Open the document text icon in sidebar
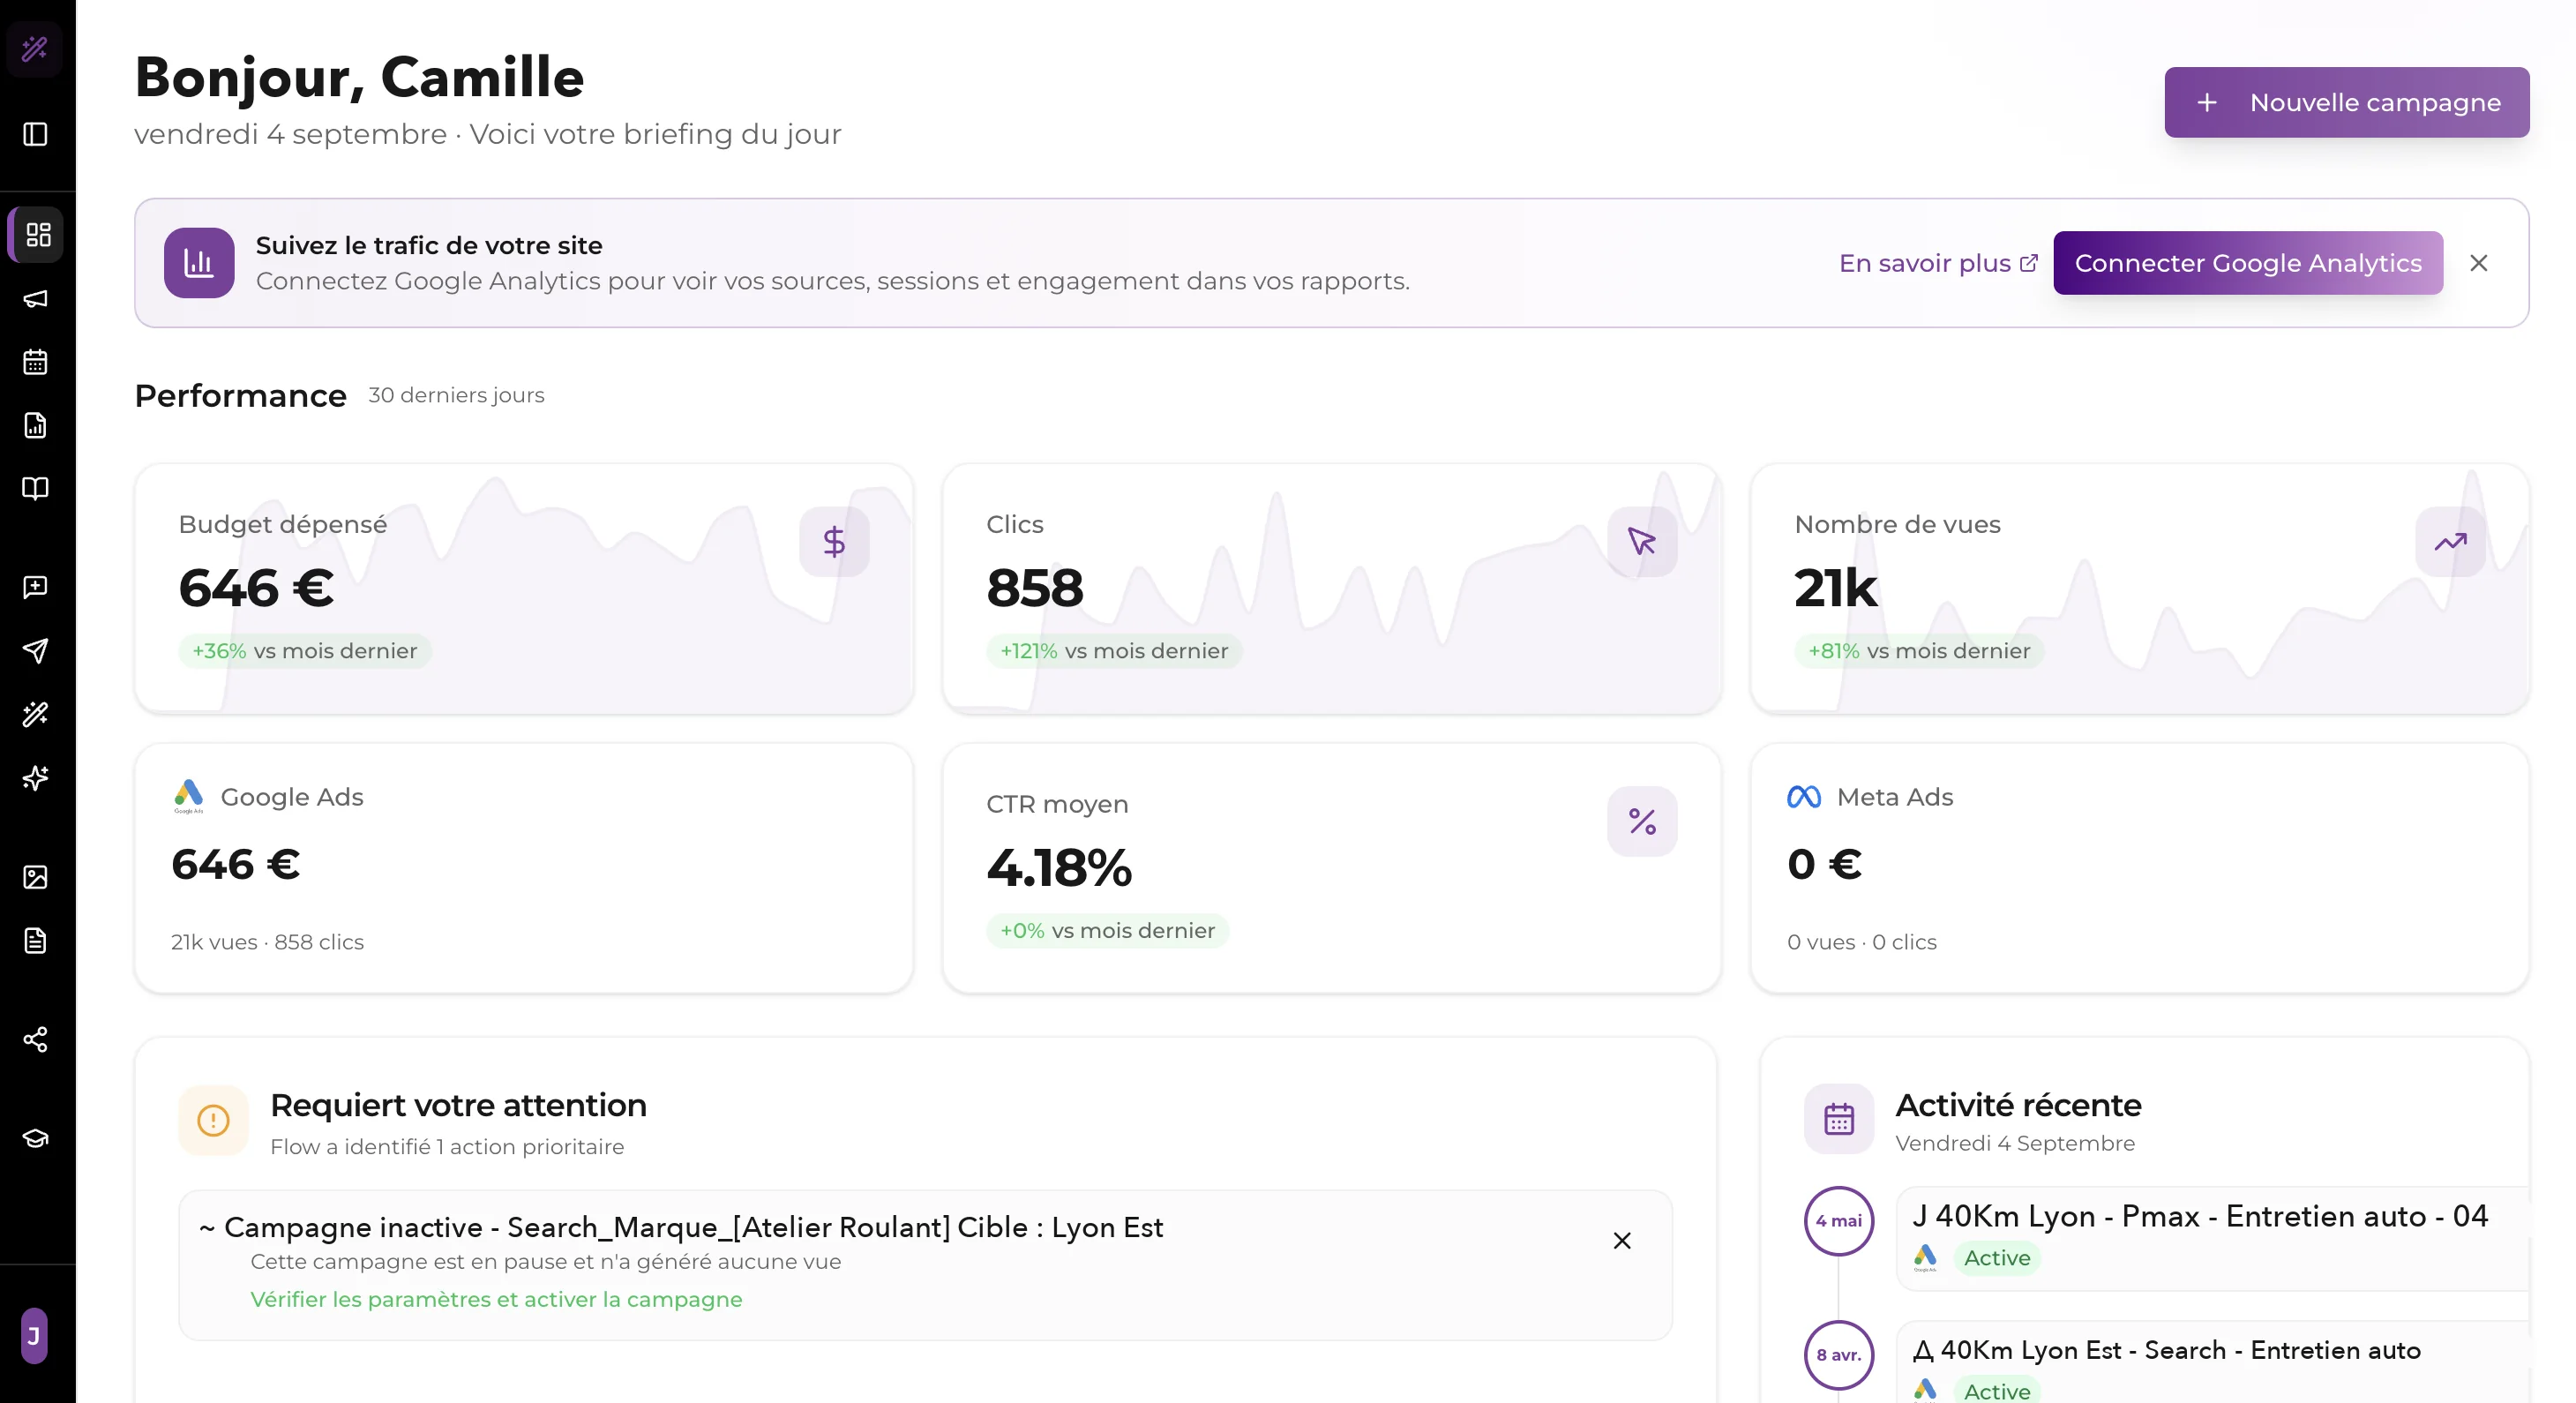This screenshot has width=2576, height=1403. coord(35,941)
